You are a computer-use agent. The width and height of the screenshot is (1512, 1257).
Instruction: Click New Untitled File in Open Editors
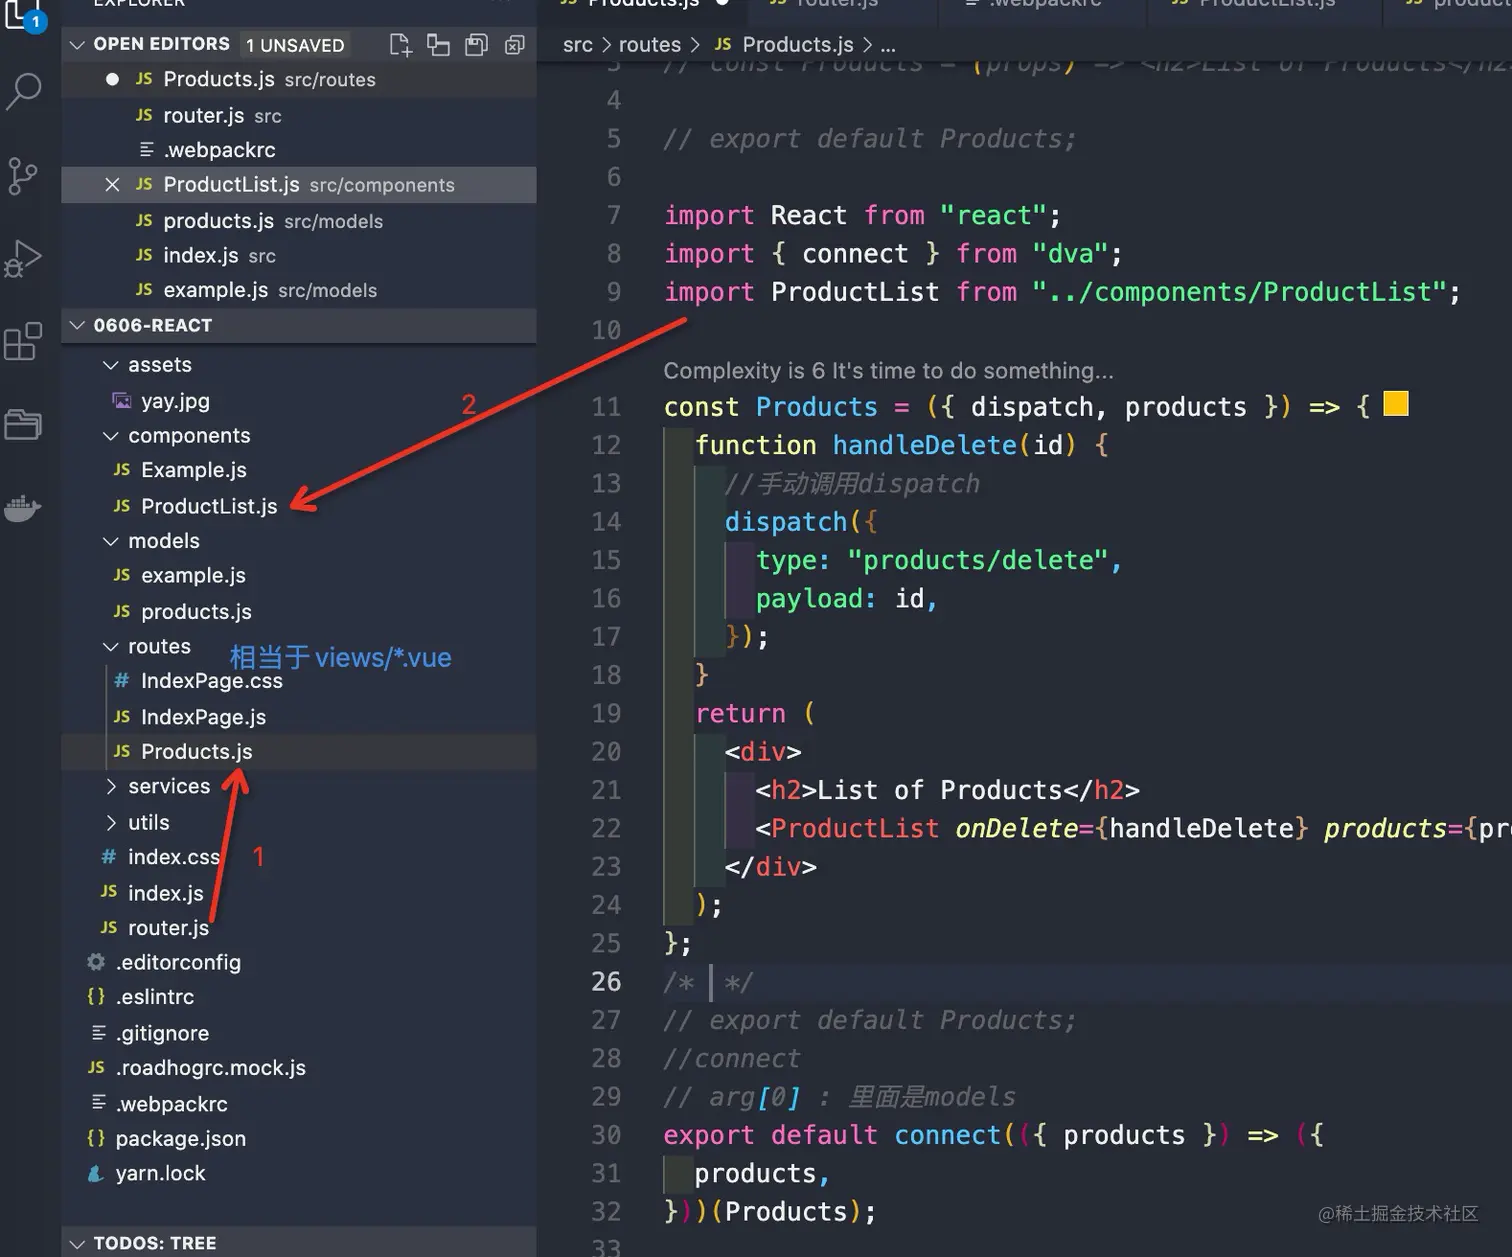point(400,45)
